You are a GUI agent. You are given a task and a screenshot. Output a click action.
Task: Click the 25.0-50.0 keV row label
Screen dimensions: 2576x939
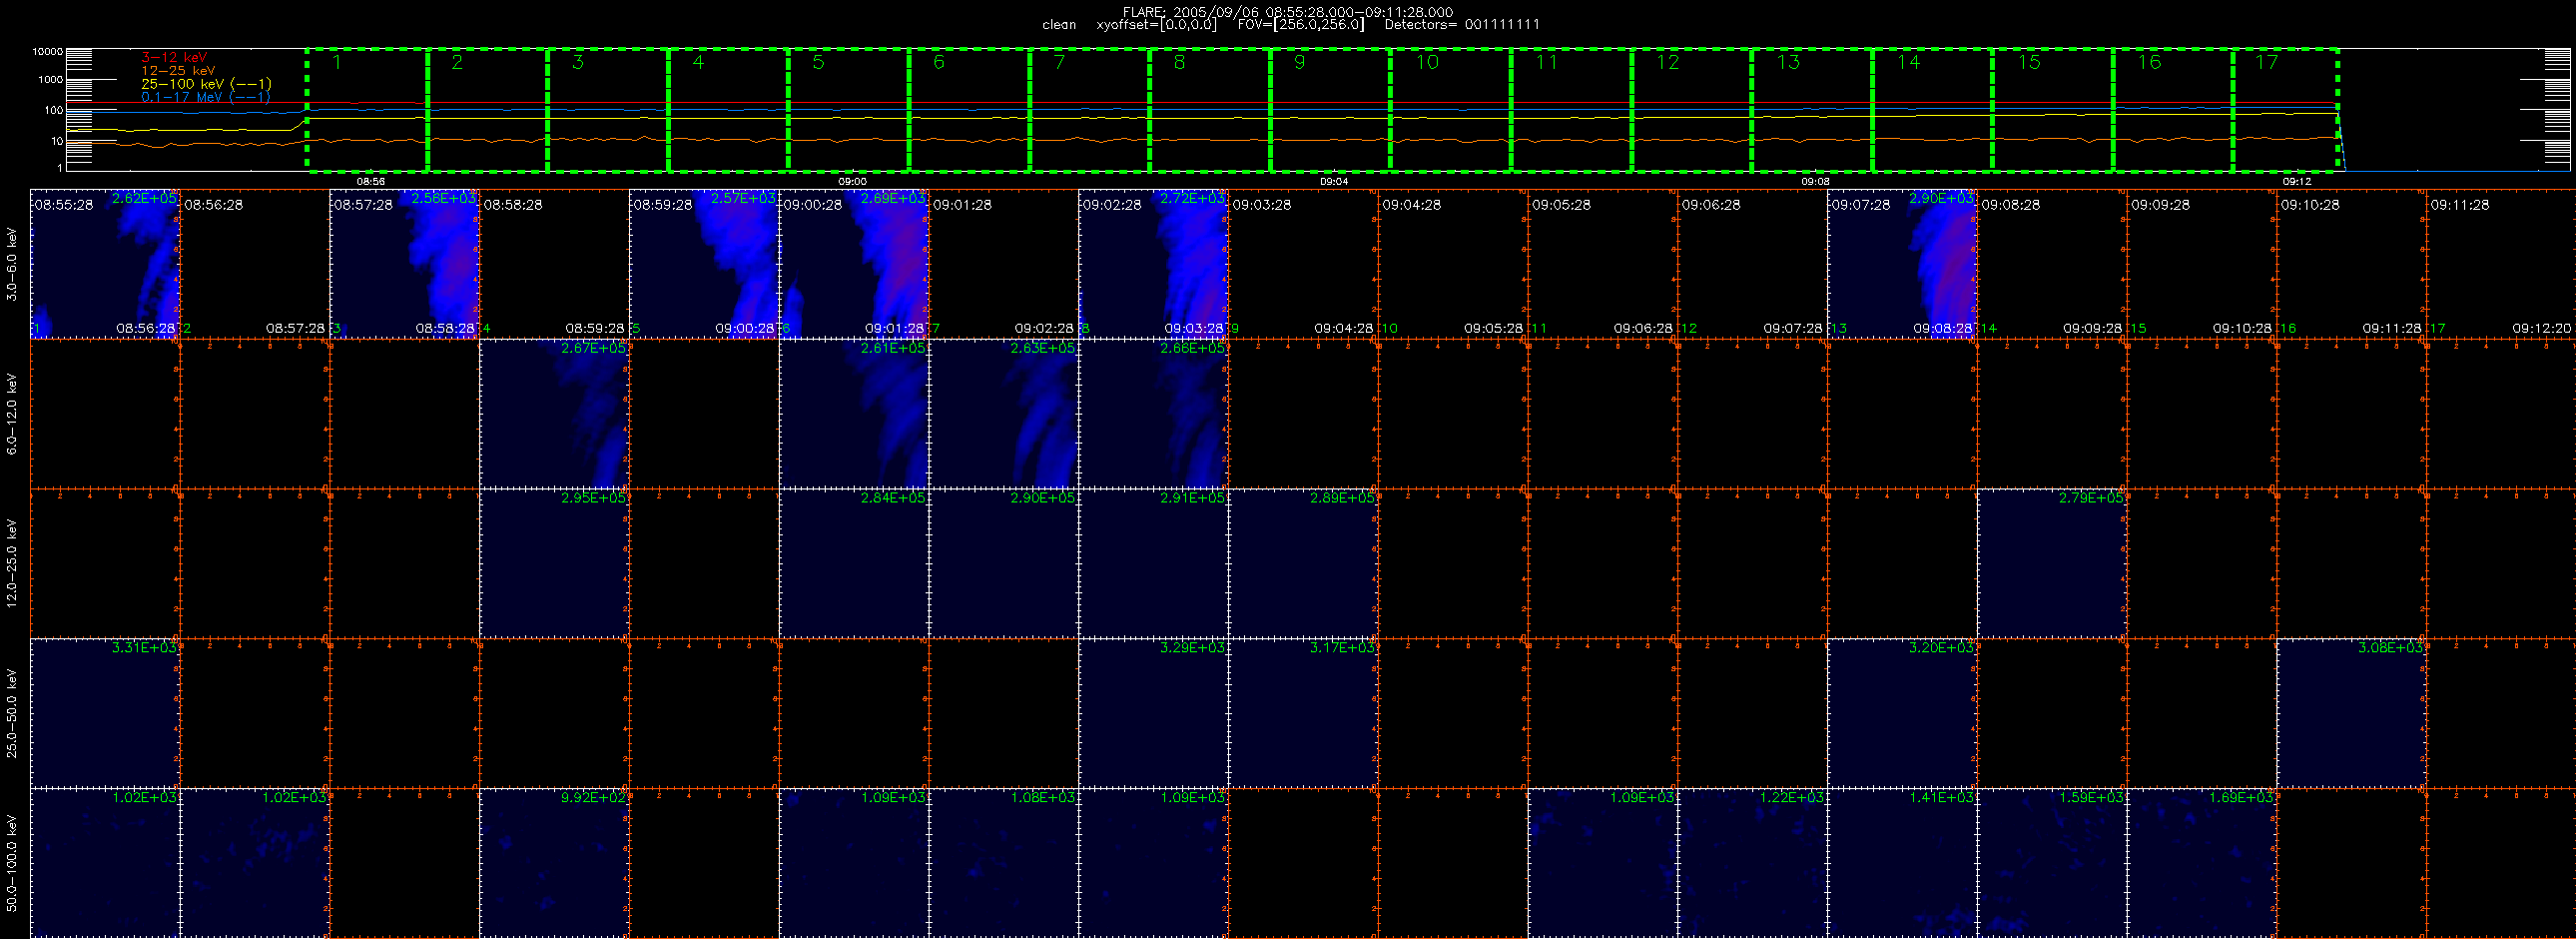coord(12,713)
